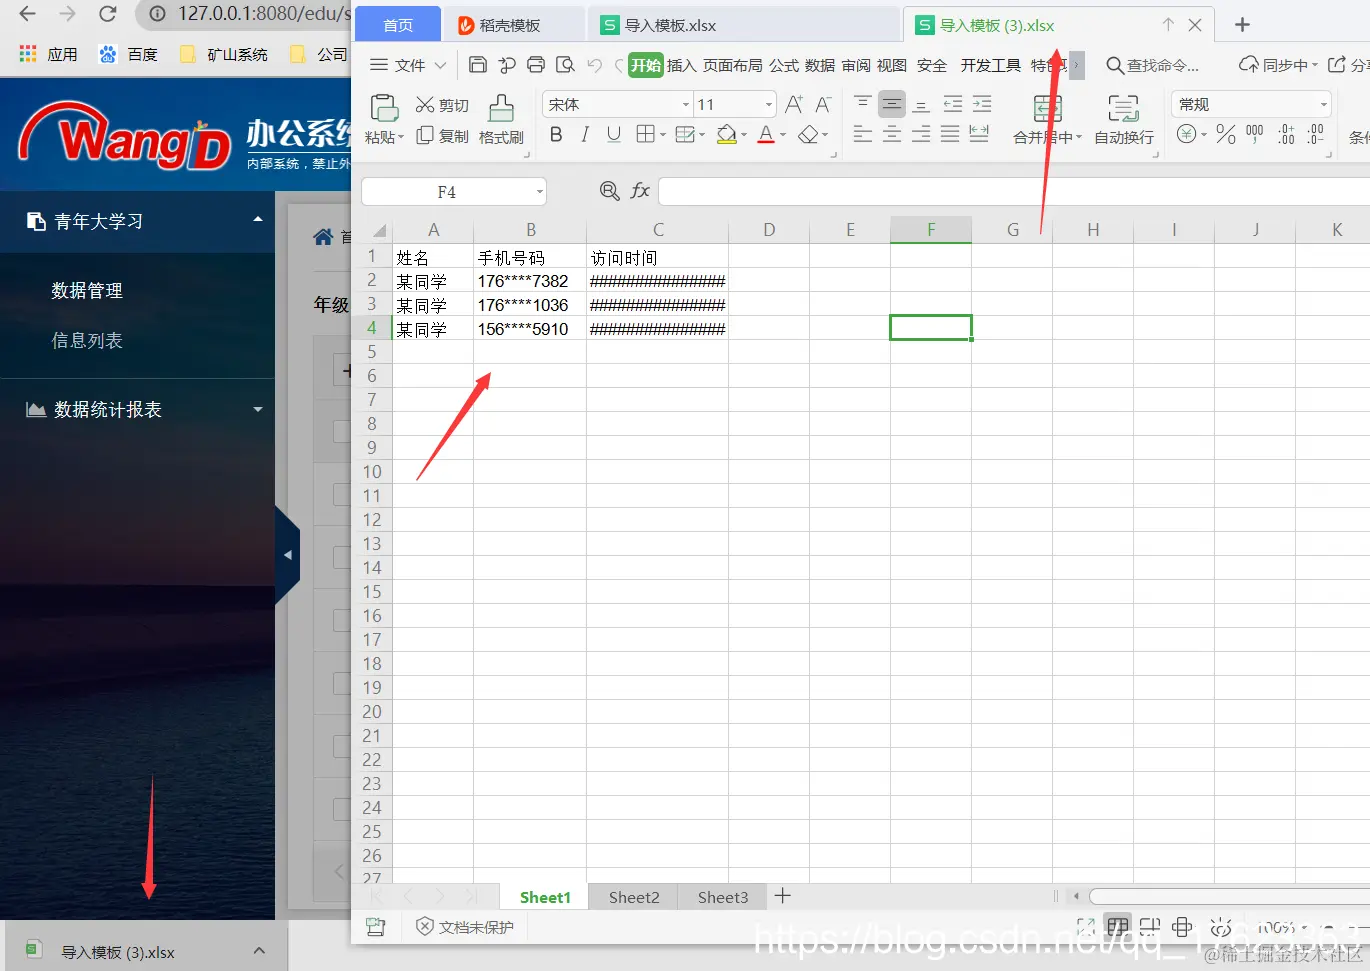
Task: Switch to the Sheet3 worksheet tab
Action: [x=722, y=897]
